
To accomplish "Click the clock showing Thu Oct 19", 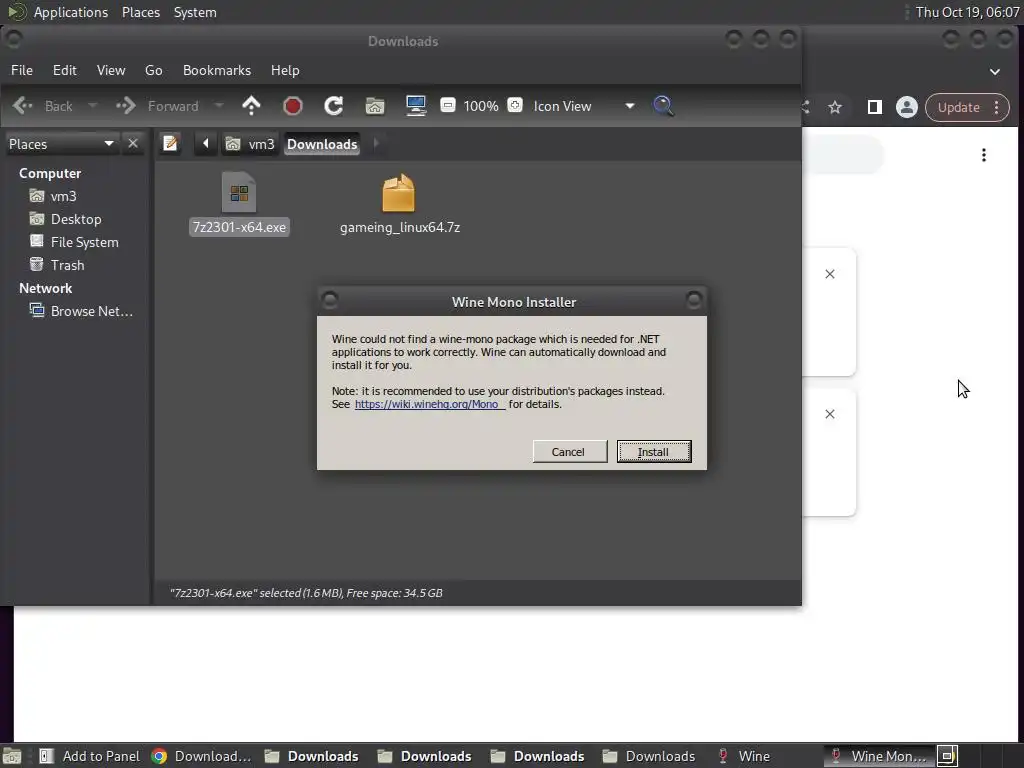I will click(x=967, y=12).
